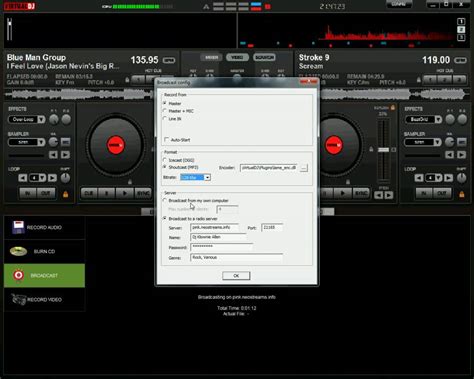Play the right deck

click(343, 193)
